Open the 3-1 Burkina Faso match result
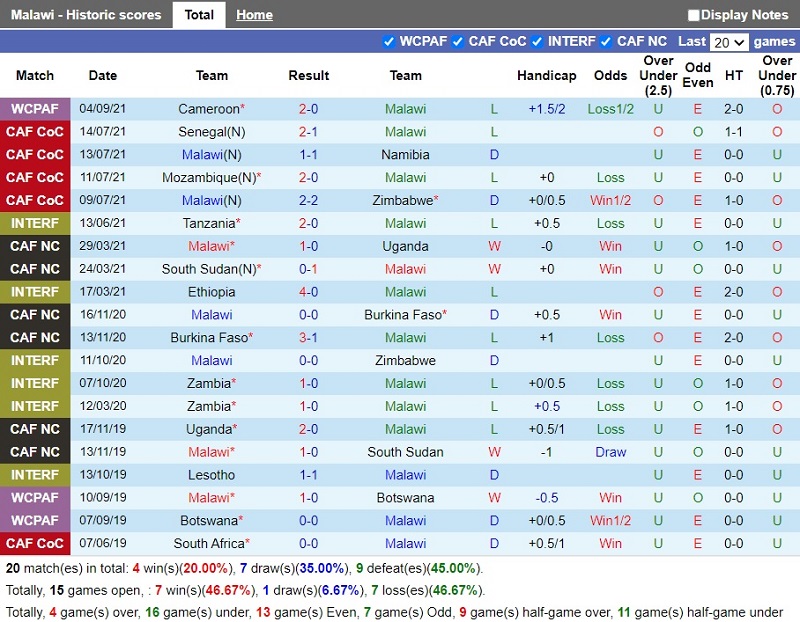This screenshot has height=622, width=800. 309,338
